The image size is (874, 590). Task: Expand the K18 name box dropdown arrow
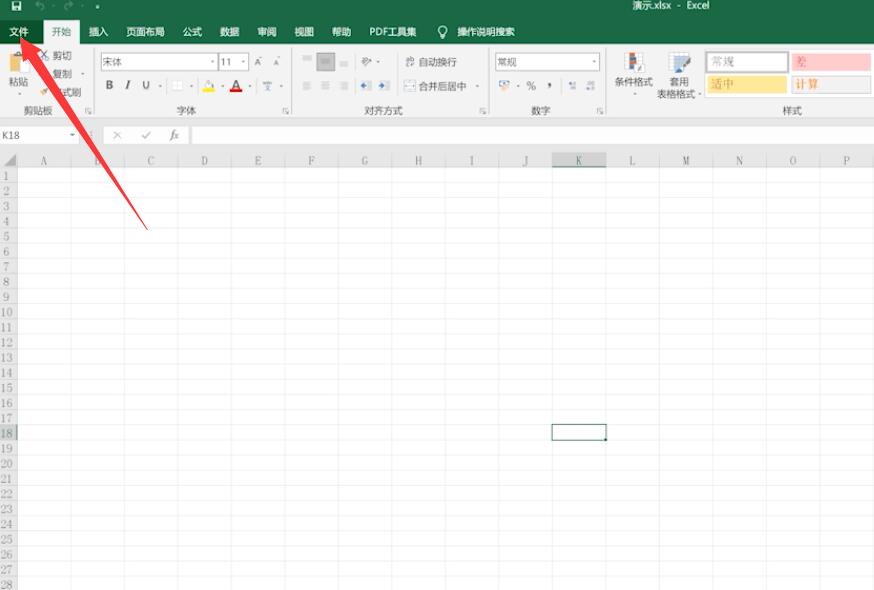pyautogui.click(x=72, y=135)
